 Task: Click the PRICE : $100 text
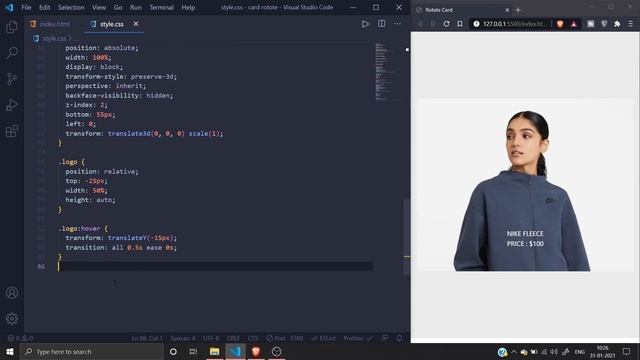click(x=525, y=244)
